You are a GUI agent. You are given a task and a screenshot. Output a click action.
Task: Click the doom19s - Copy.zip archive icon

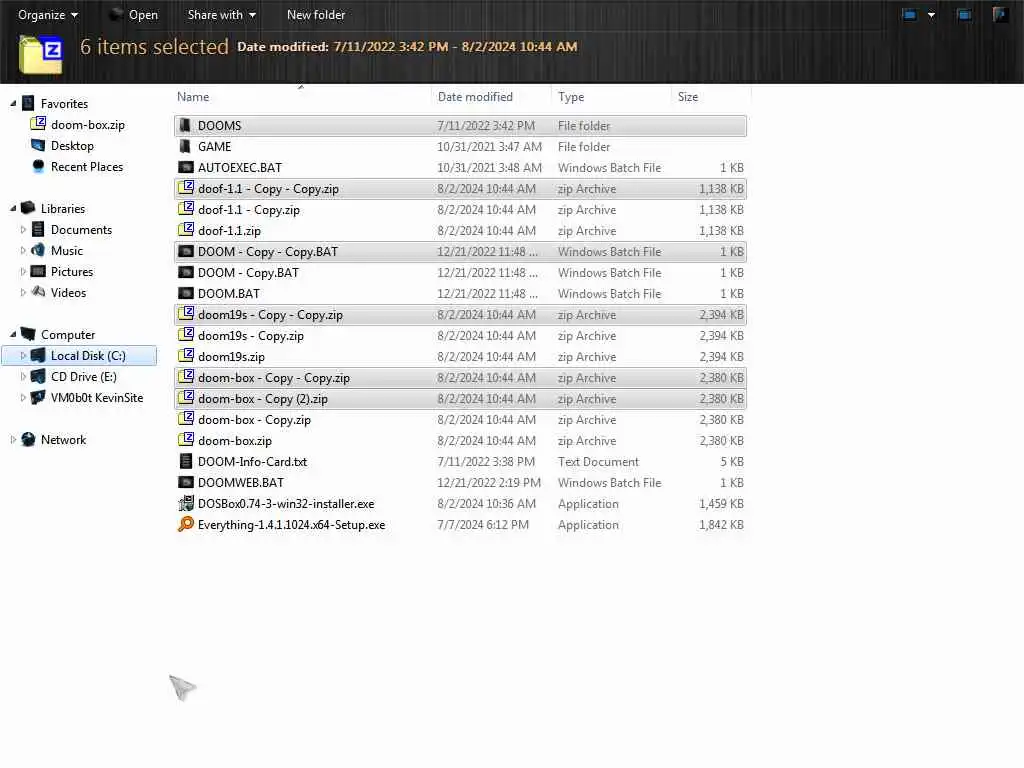pos(186,334)
